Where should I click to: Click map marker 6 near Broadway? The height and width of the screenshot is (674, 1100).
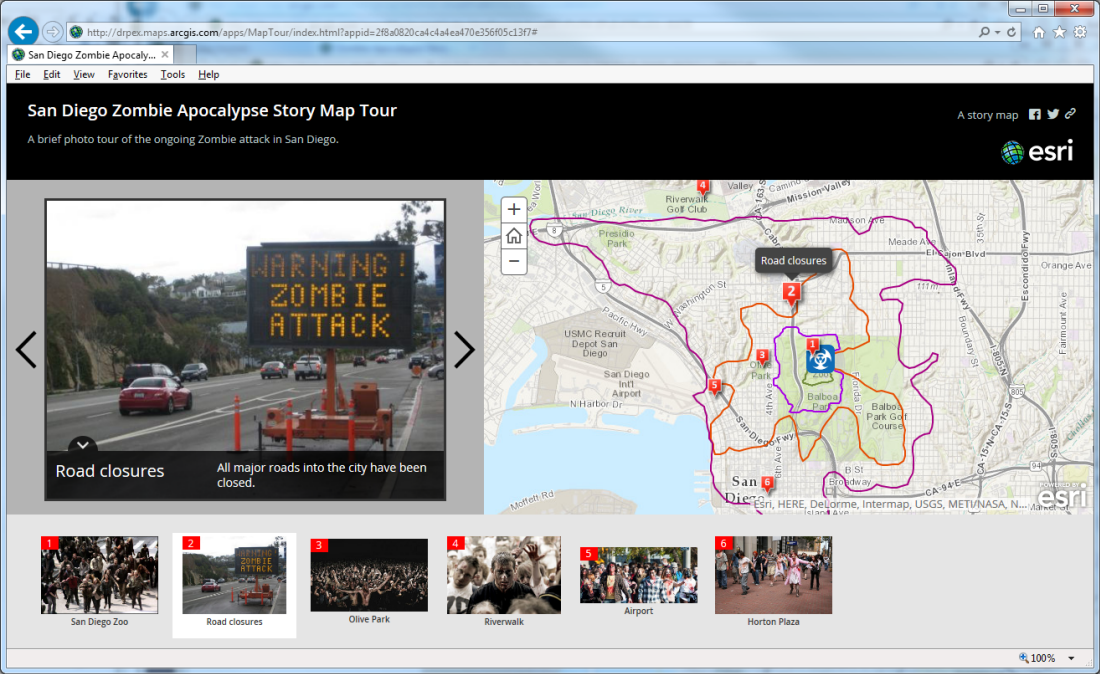click(x=767, y=483)
